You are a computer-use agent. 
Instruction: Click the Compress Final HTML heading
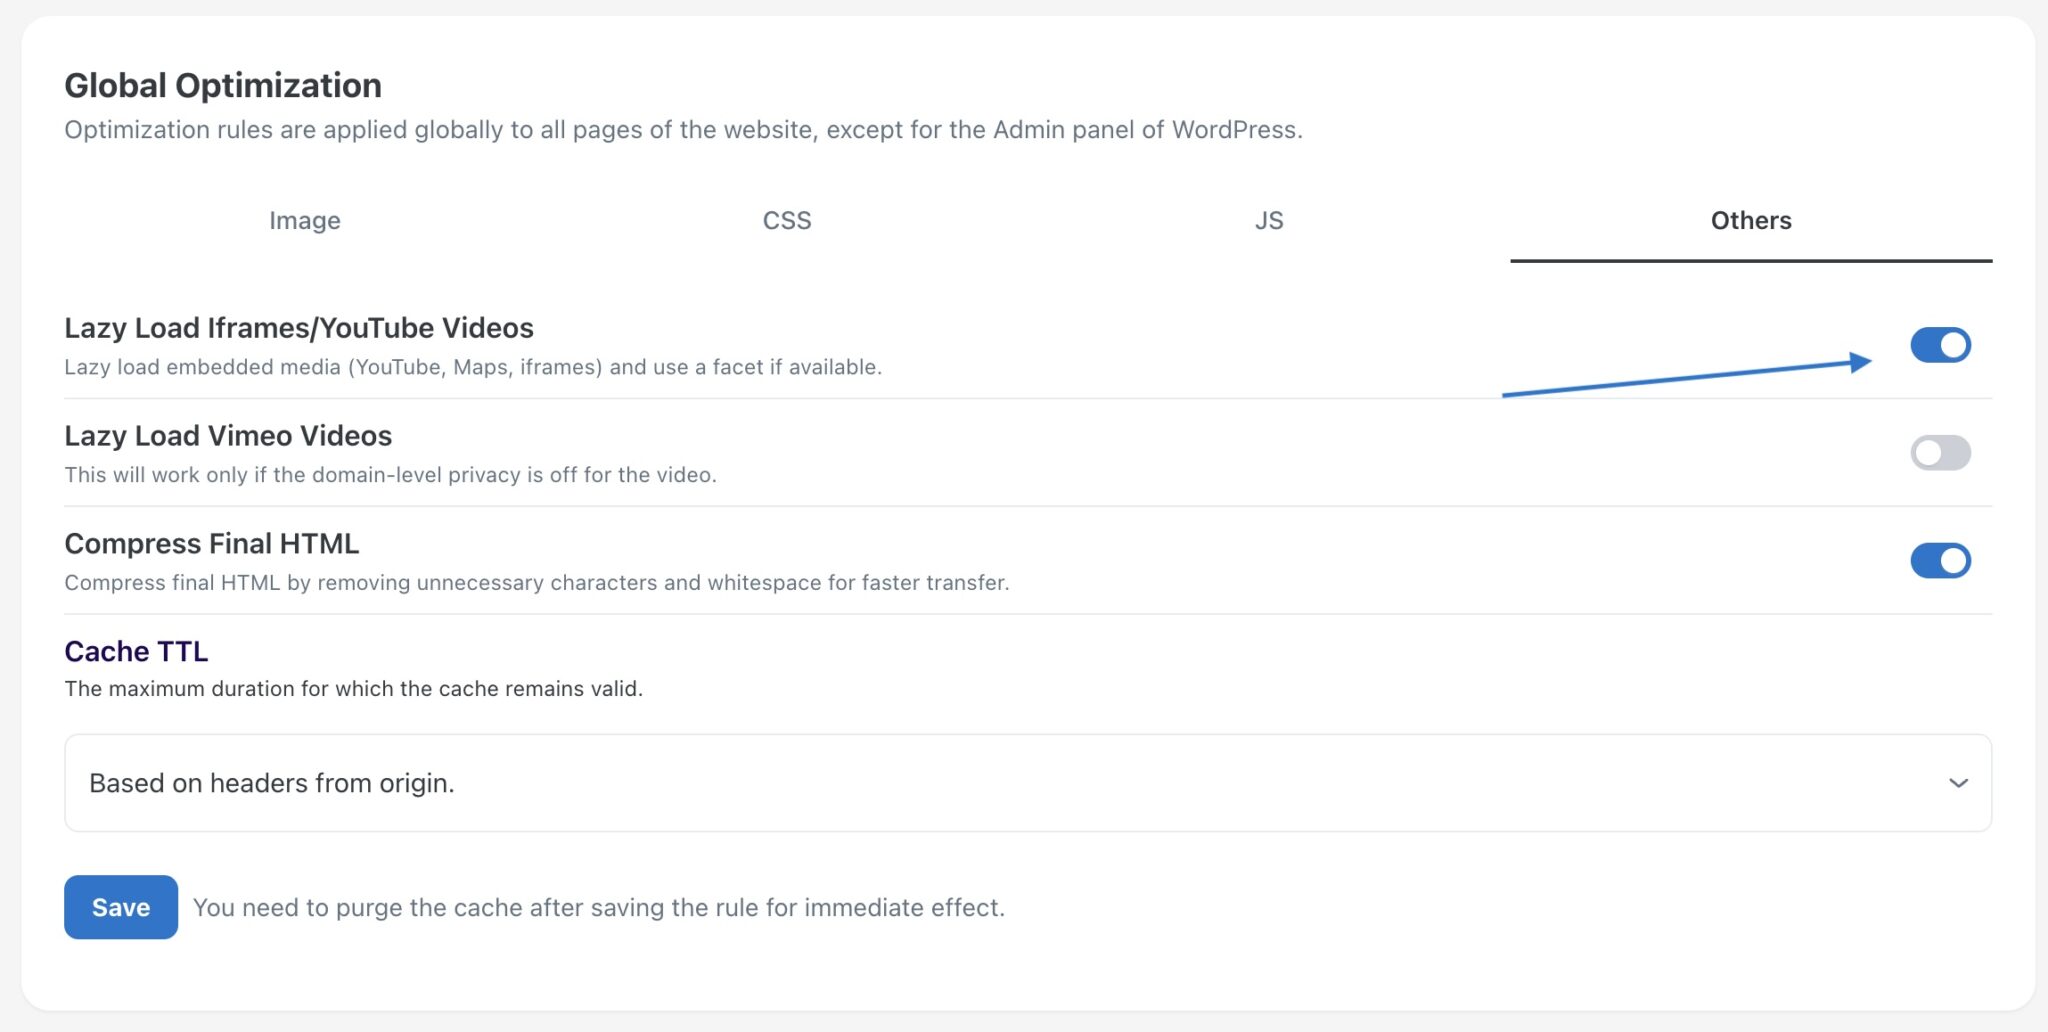[x=212, y=544]
